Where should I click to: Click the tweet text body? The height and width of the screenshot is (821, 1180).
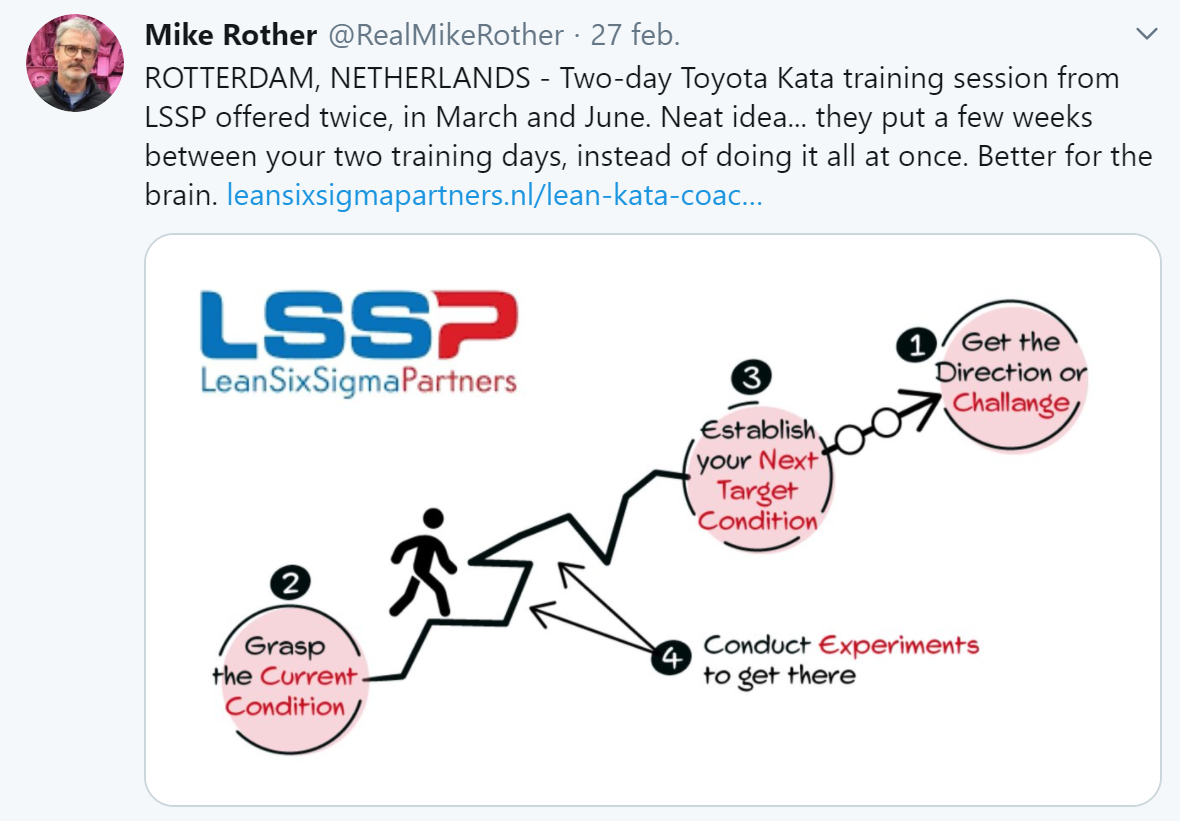coord(648,137)
